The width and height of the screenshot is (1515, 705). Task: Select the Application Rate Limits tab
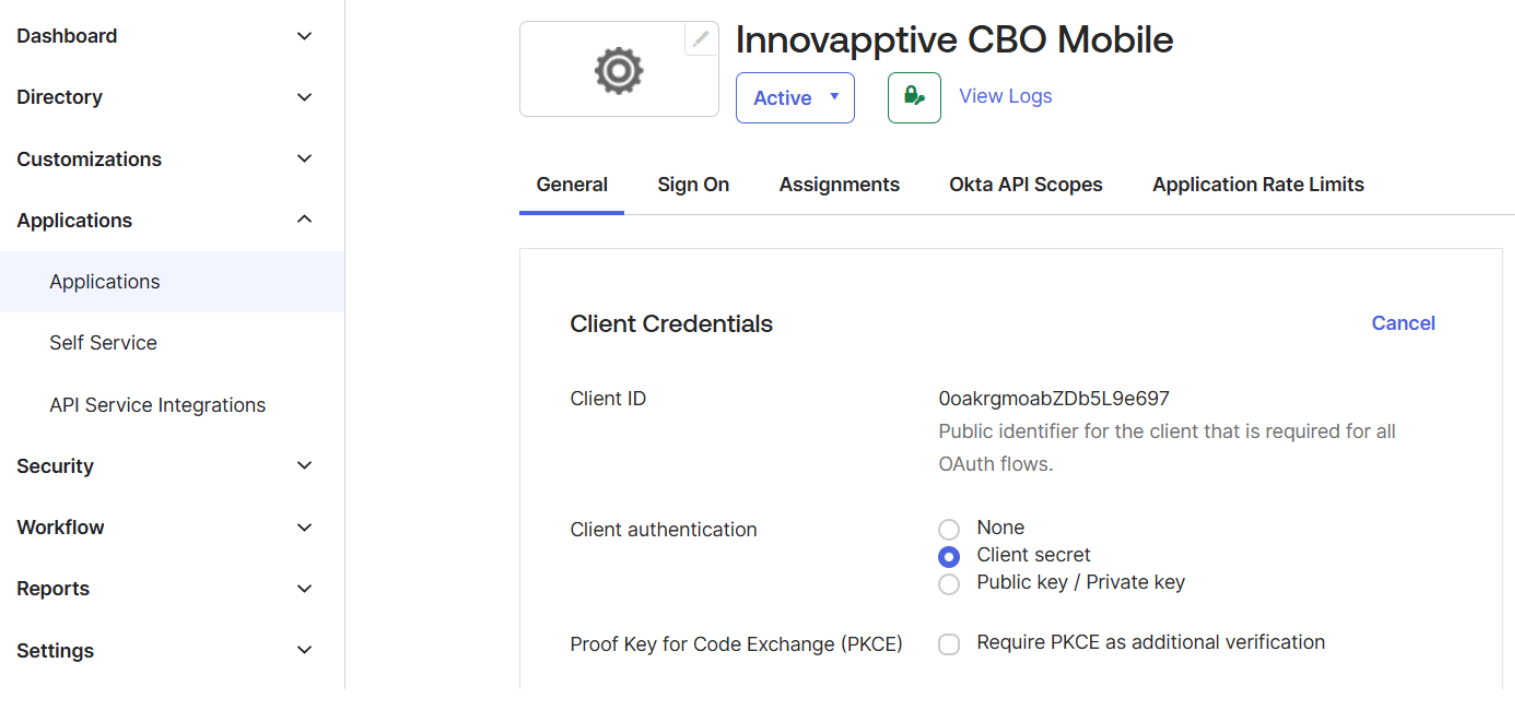(x=1257, y=185)
